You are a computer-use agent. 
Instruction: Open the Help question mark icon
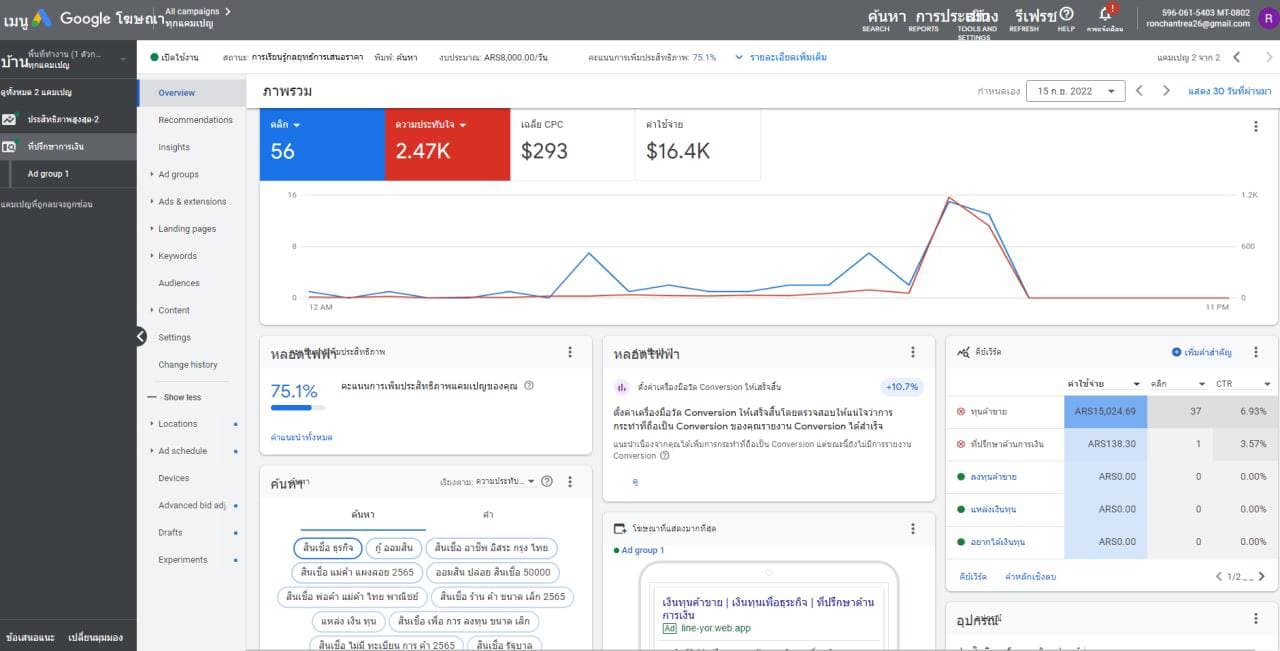pyautogui.click(x=1066, y=14)
